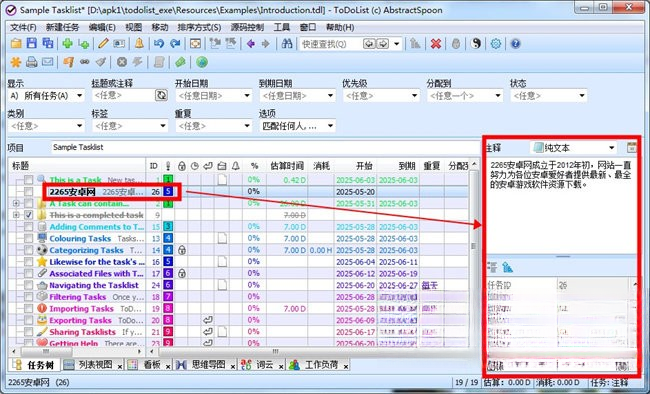Click the 标题 column header
The width and height of the screenshot is (650, 394).
tap(78, 166)
